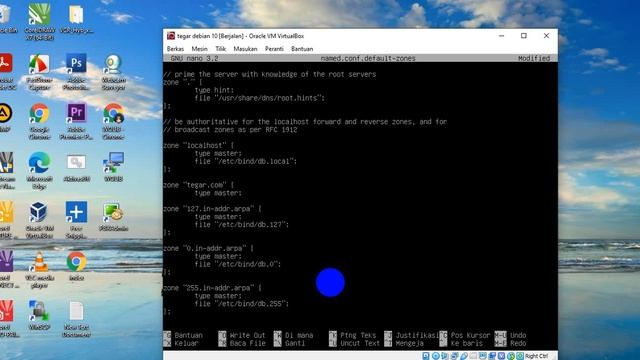The image size is (640, 360).
Task: Open the Mesin menu
Action: [x=199, y=49]
